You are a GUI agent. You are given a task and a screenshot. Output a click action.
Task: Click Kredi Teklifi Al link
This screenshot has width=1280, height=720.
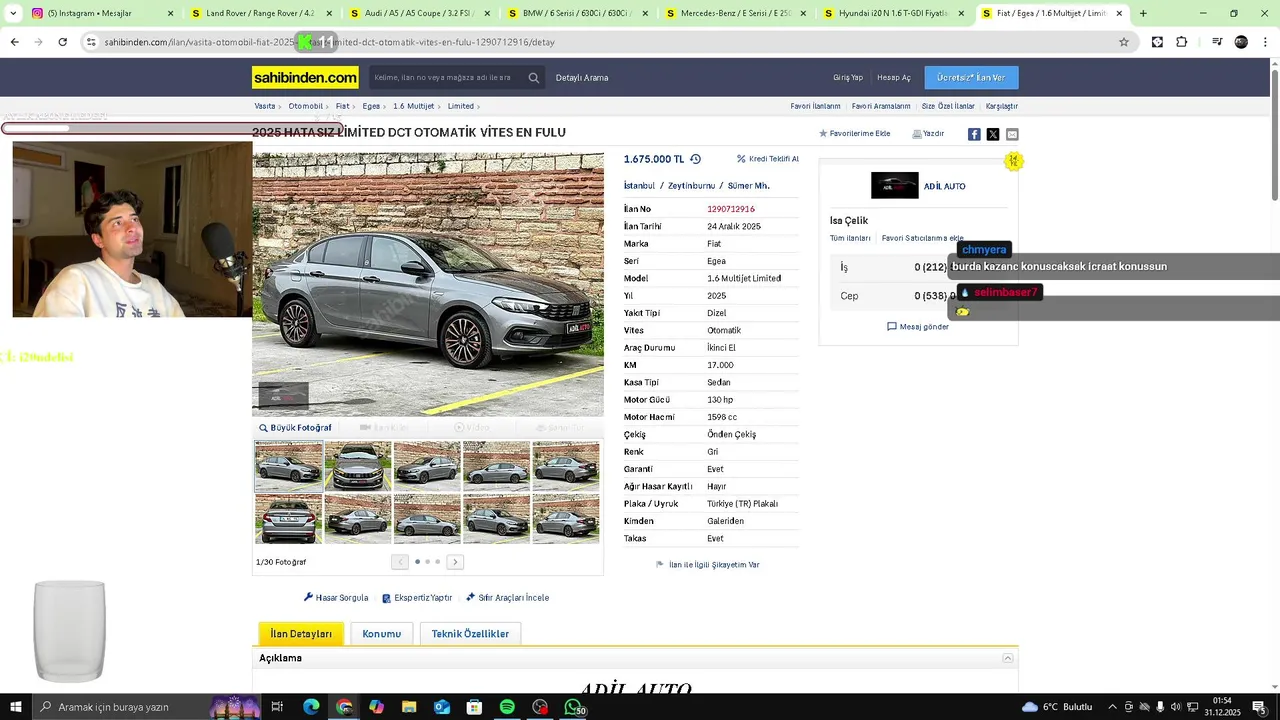[x=768, y=159]
